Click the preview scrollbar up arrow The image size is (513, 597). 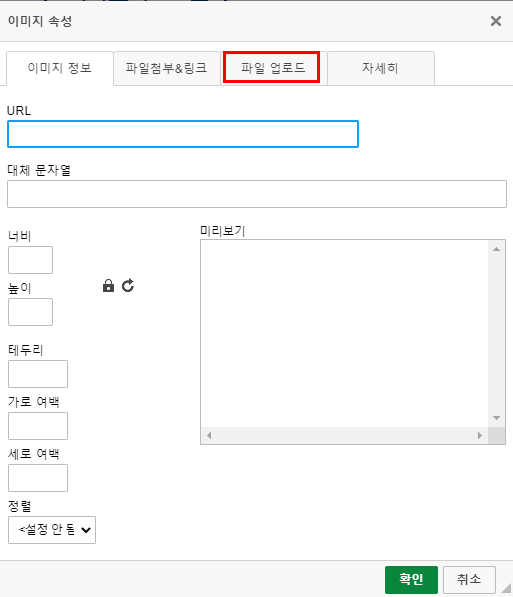click(496, 249)
